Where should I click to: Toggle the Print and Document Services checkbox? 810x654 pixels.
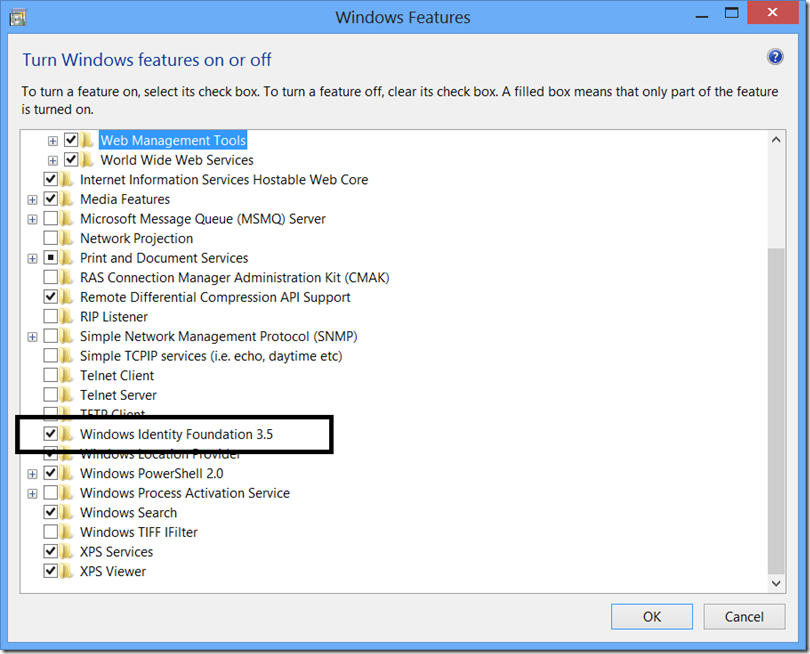51,258
